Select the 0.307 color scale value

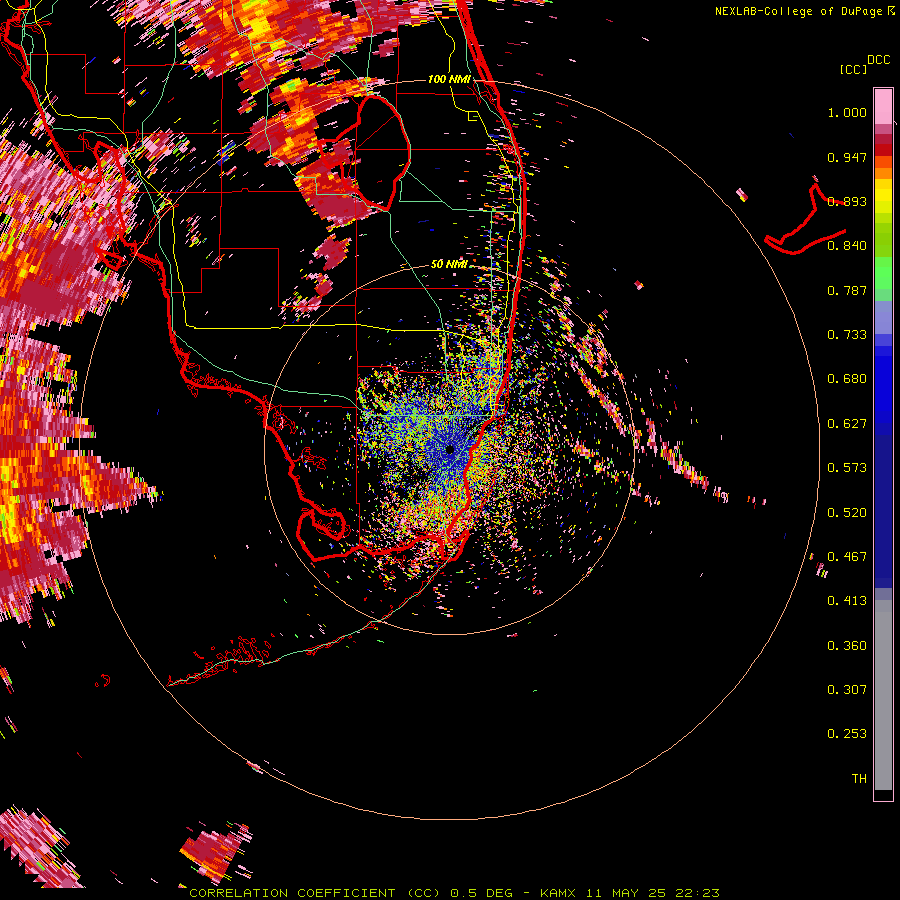point(847,690)
